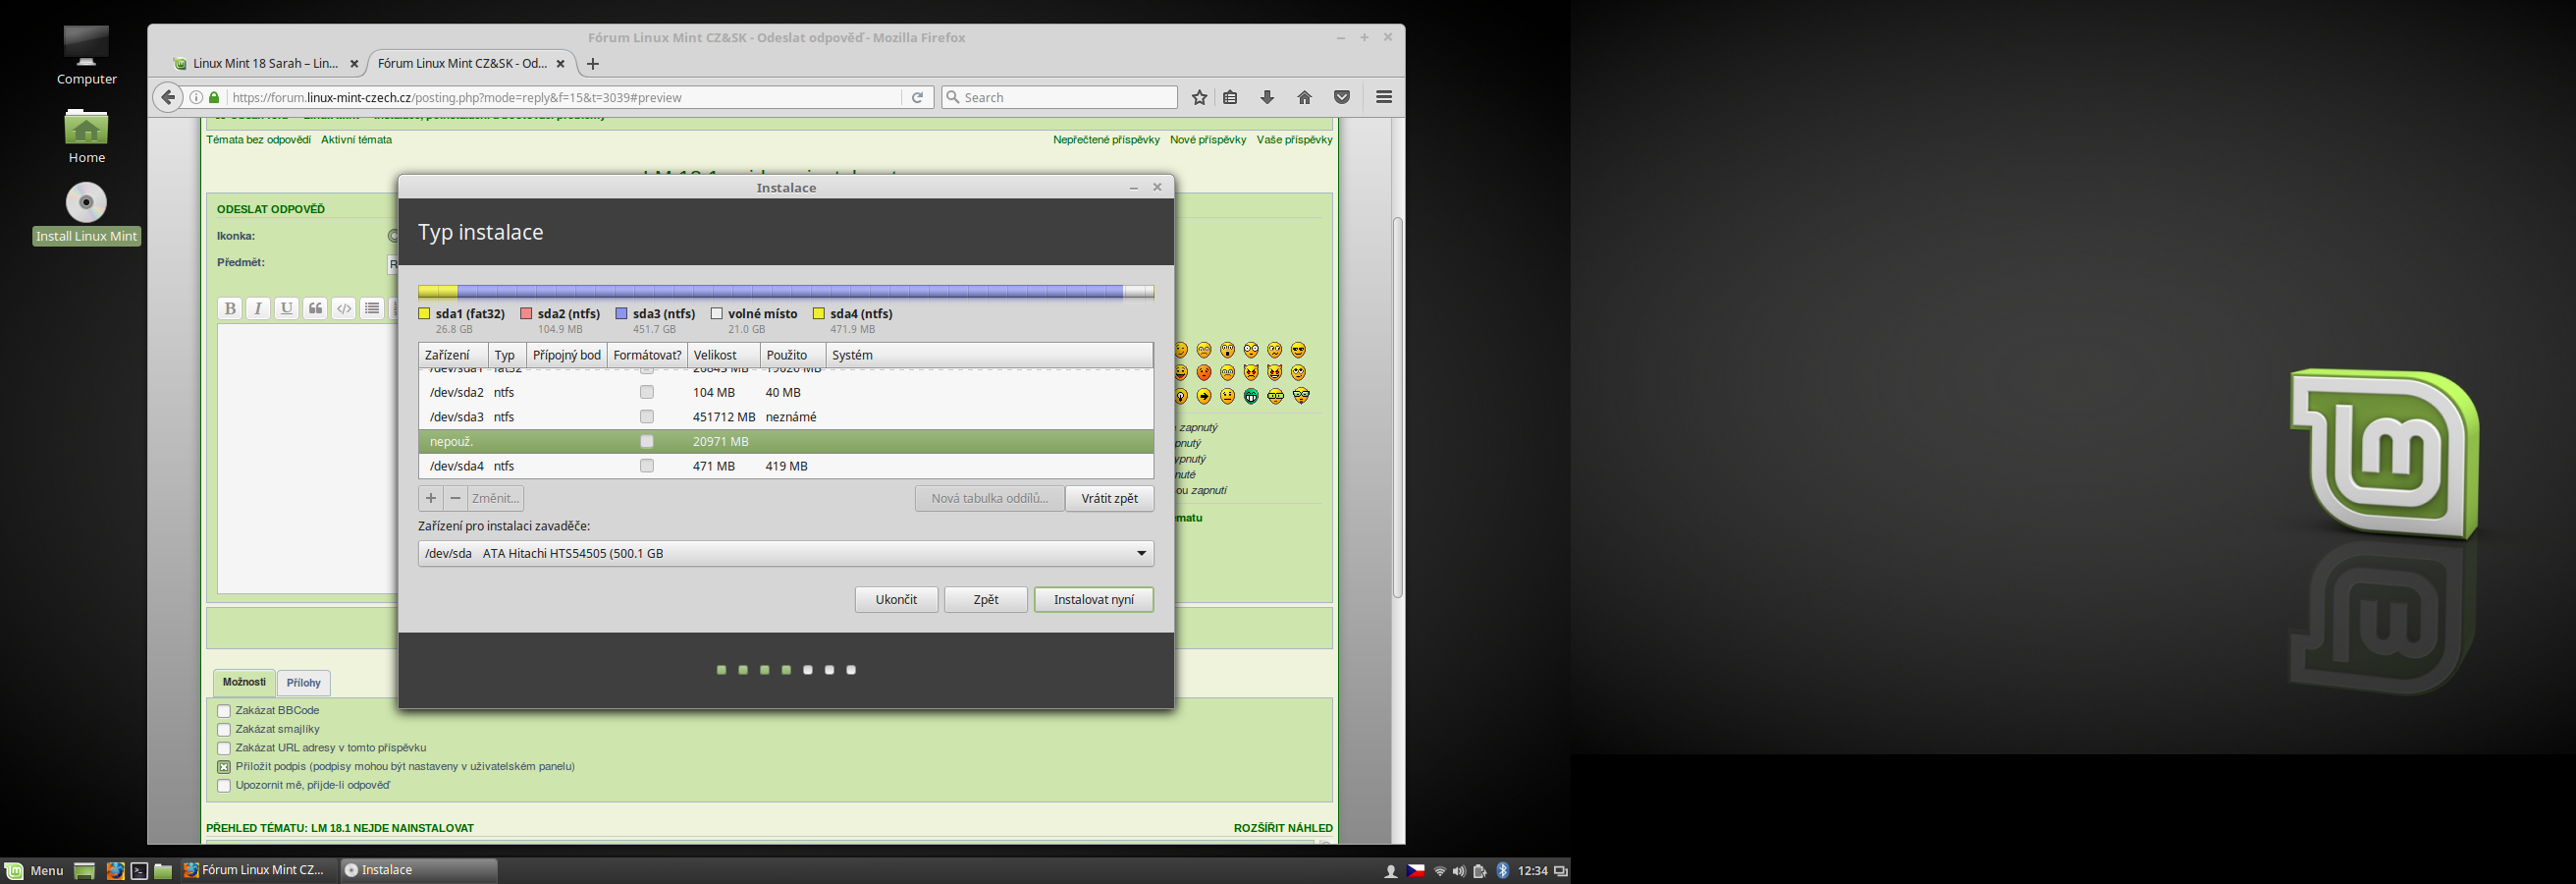Click Firefox reload page icon
This screenshot has width=2576, height=884.
tap(917, 97)
